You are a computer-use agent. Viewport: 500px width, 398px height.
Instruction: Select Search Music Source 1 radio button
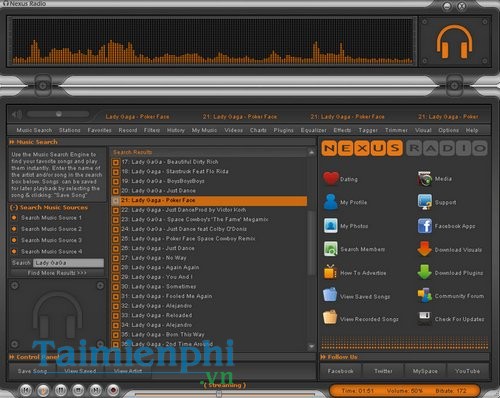(14, 218)
